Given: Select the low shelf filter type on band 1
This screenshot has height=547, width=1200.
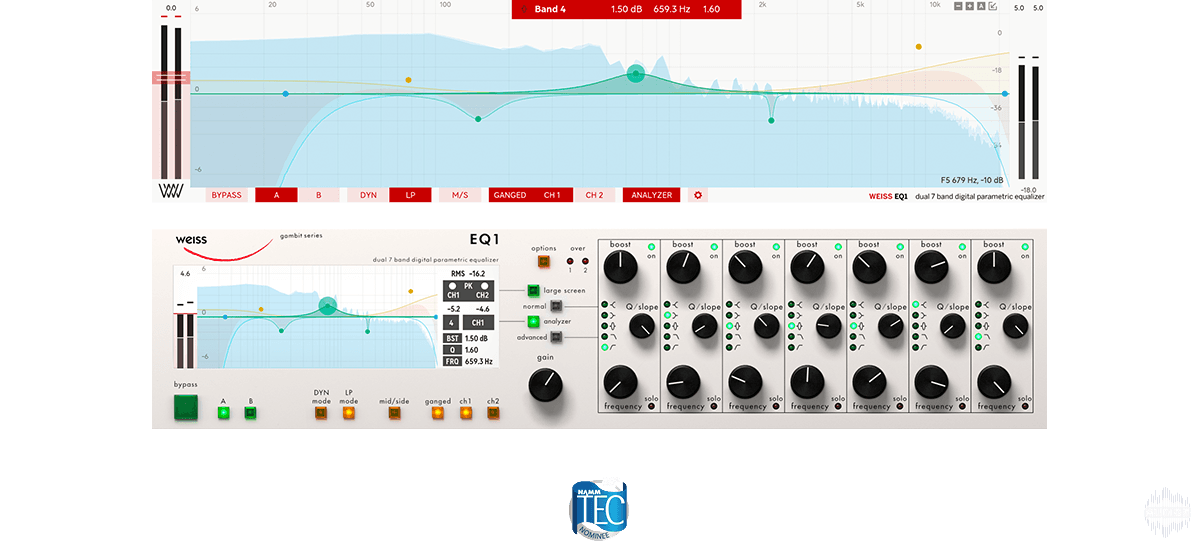Looking at the screenshot, I should (x=604, y=315).
